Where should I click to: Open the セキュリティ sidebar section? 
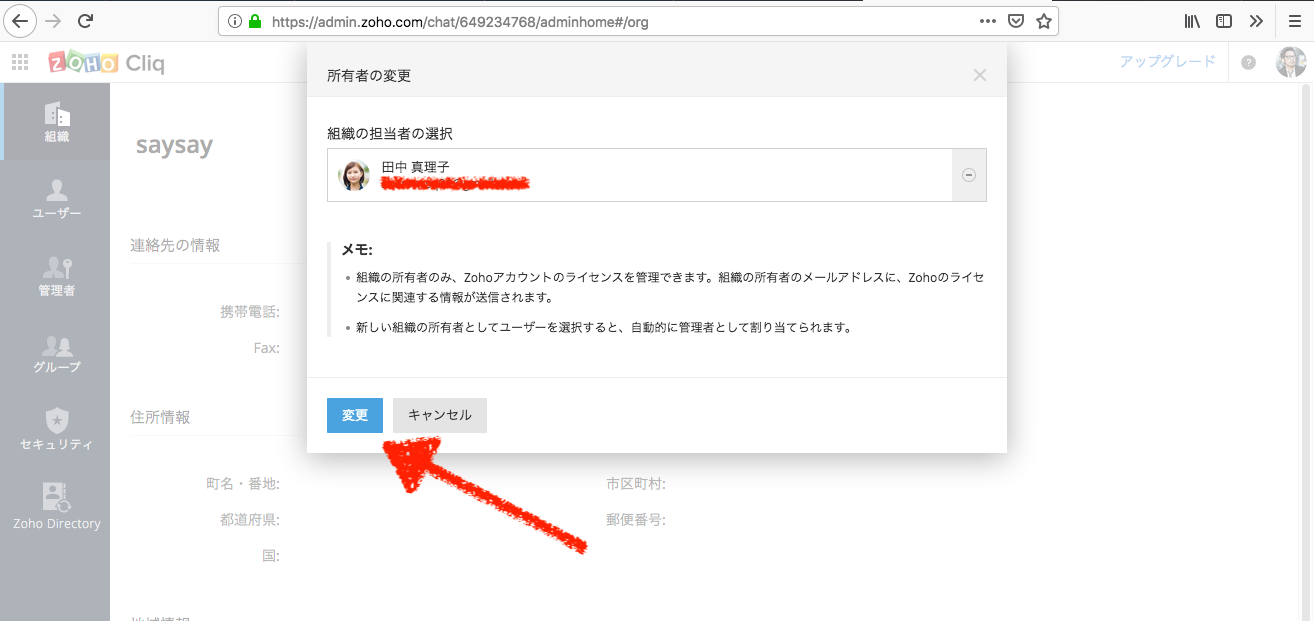pos(57,430)
